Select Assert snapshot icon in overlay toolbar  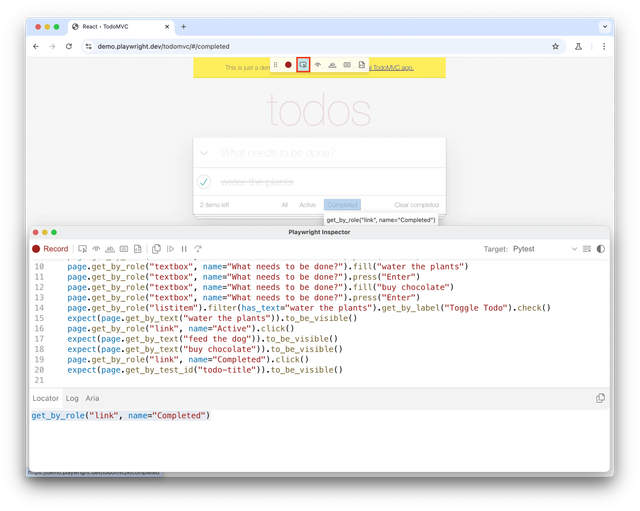pos(362,64)
